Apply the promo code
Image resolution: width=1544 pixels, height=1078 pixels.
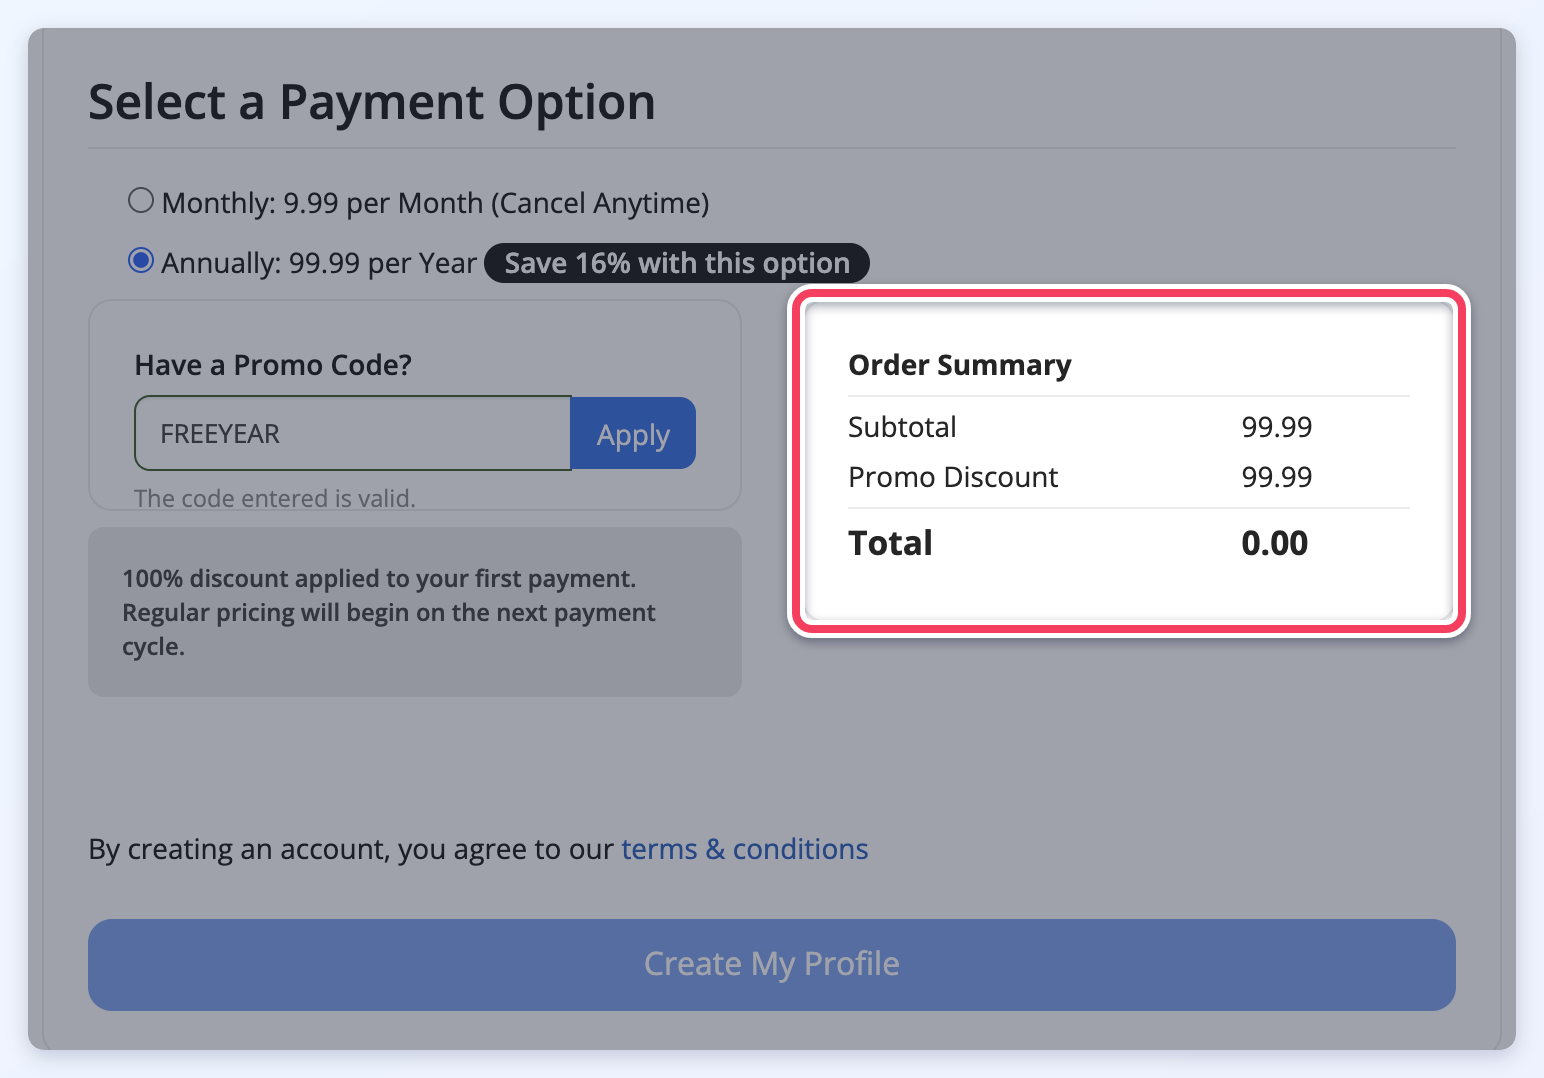pos(633,433)
